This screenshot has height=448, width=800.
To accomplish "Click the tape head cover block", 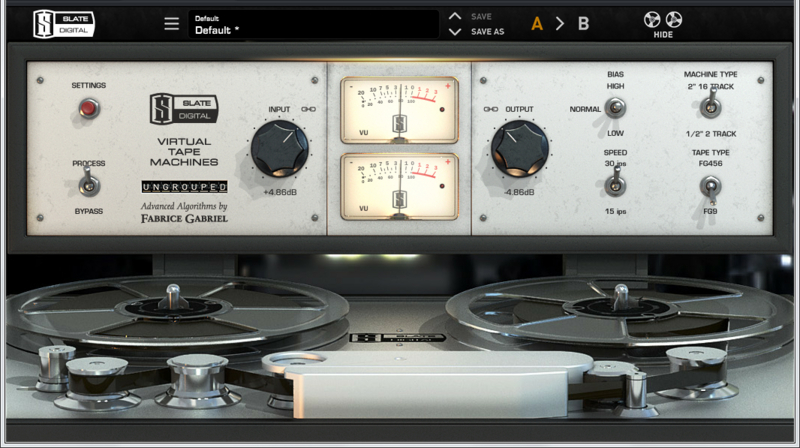I will 429,383.
